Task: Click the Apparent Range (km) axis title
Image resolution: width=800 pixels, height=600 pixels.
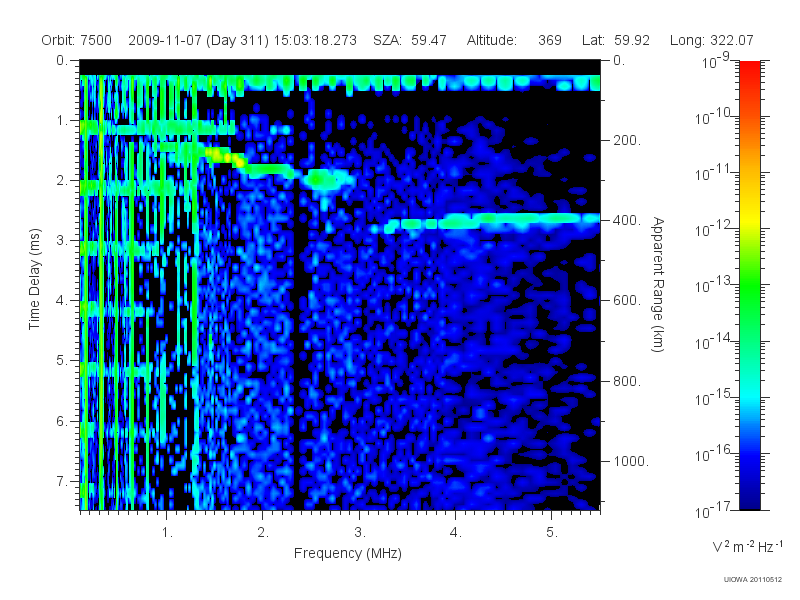Action: pos(658,284)
